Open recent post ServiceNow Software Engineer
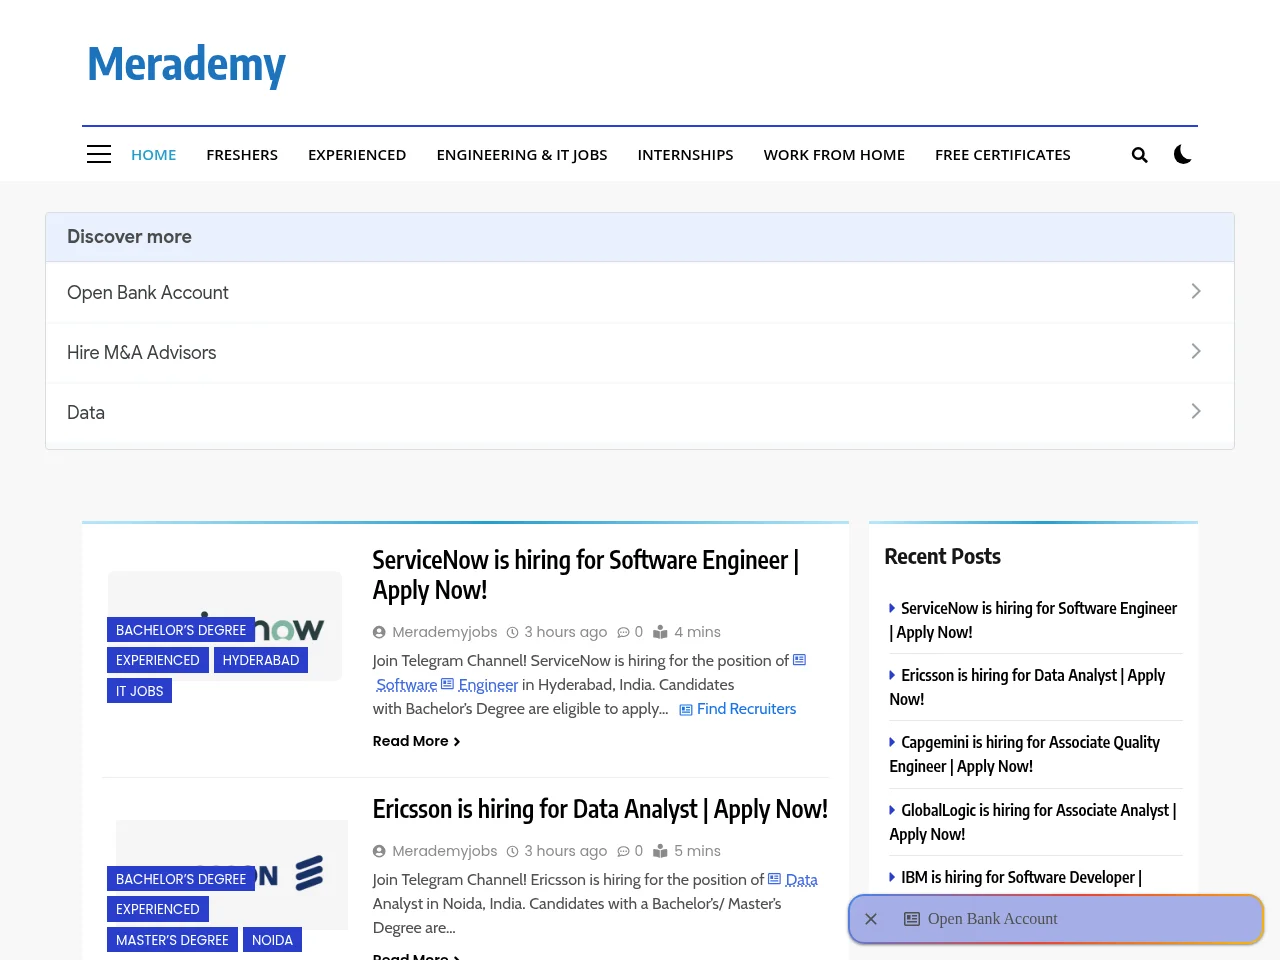The height and width of the screenshot is (960, 1280). [x=1033, y=620]
